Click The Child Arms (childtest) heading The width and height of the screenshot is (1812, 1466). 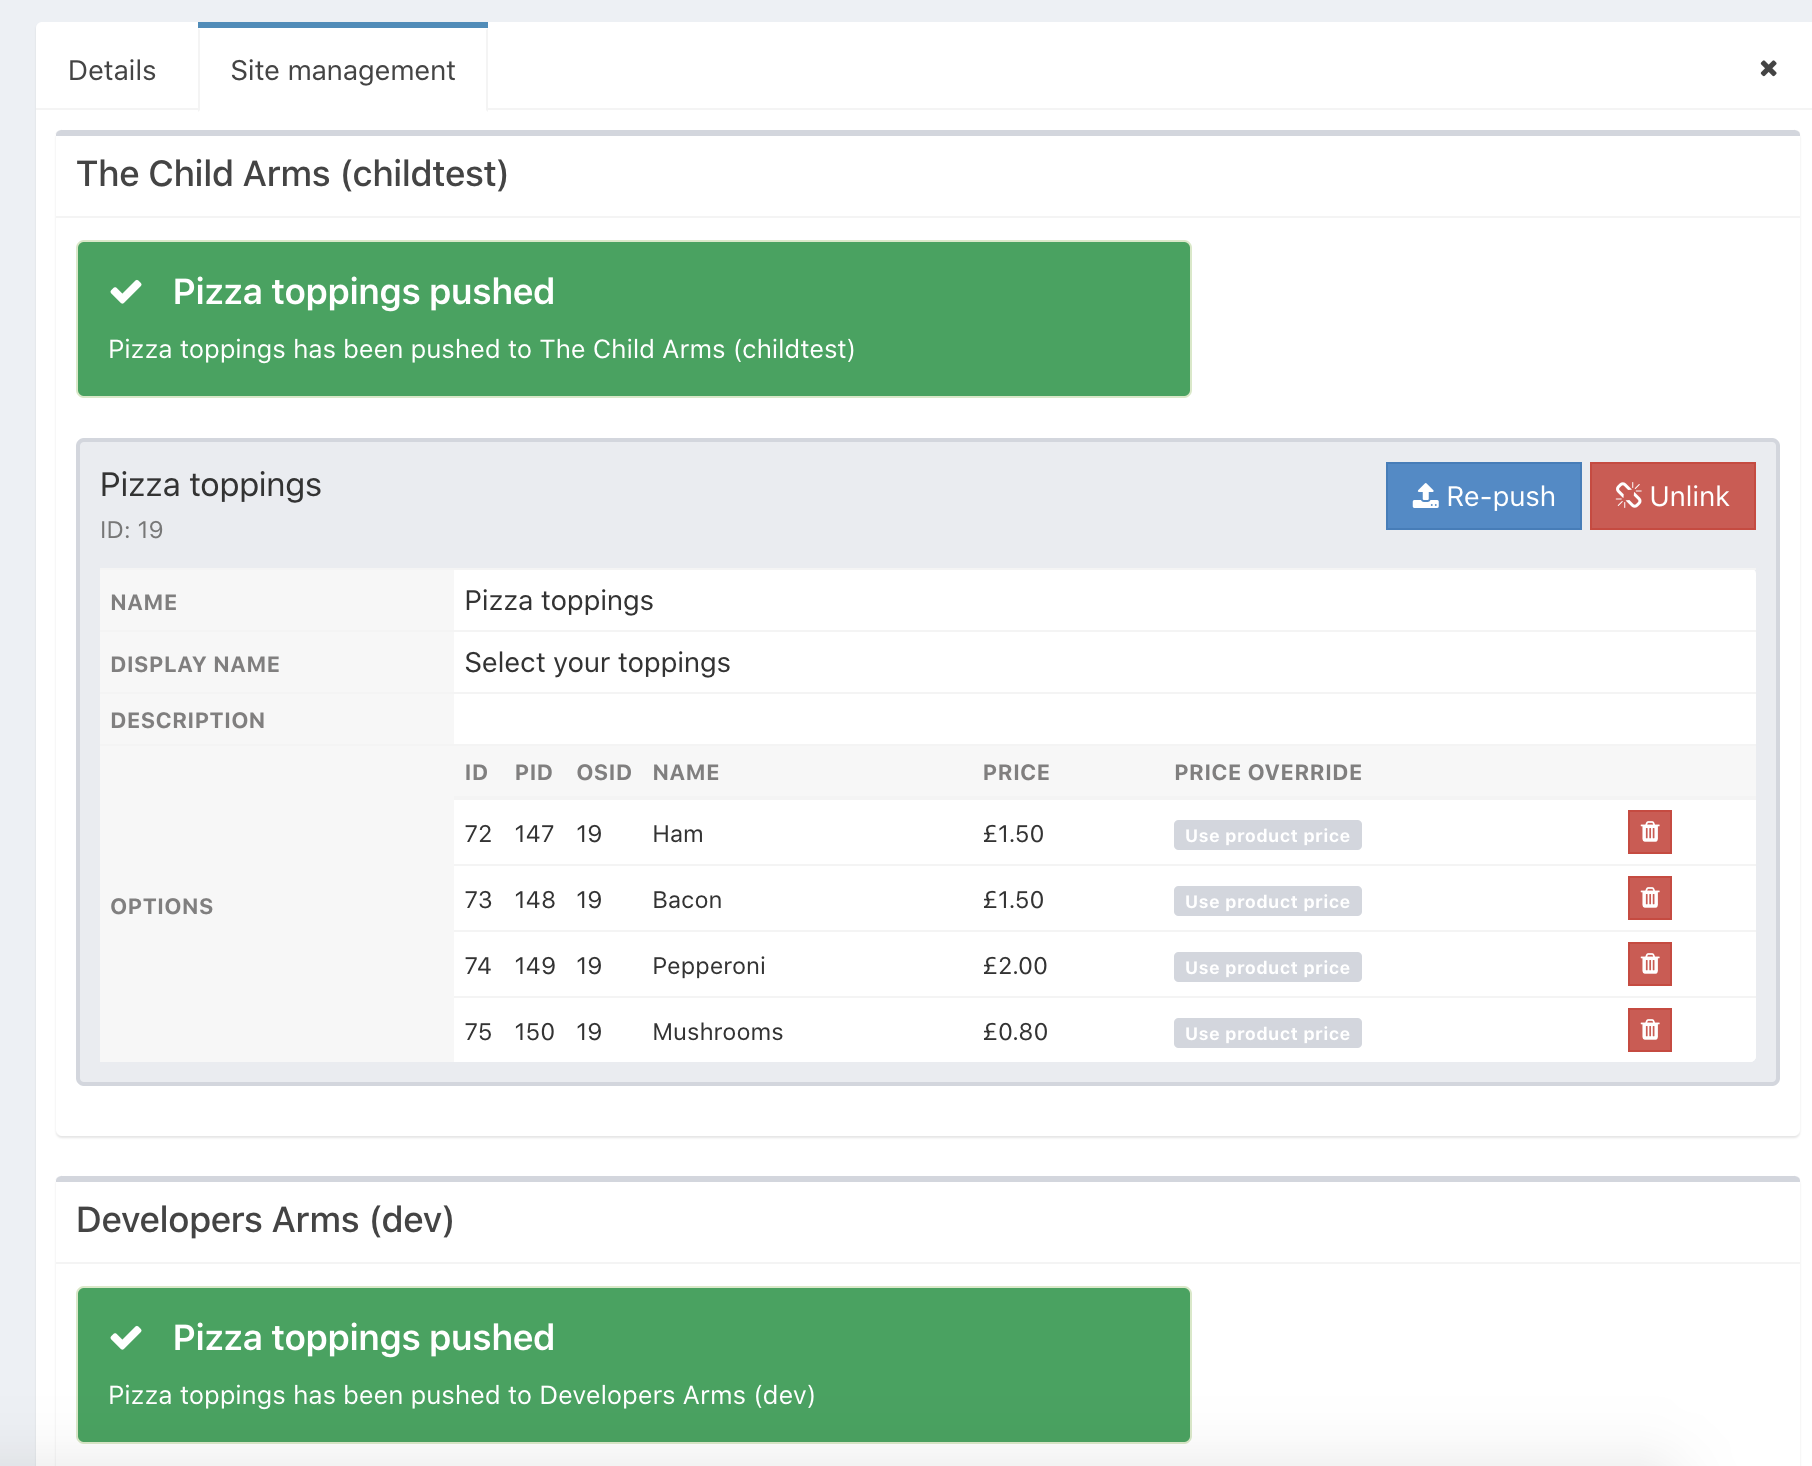[292, 174]
